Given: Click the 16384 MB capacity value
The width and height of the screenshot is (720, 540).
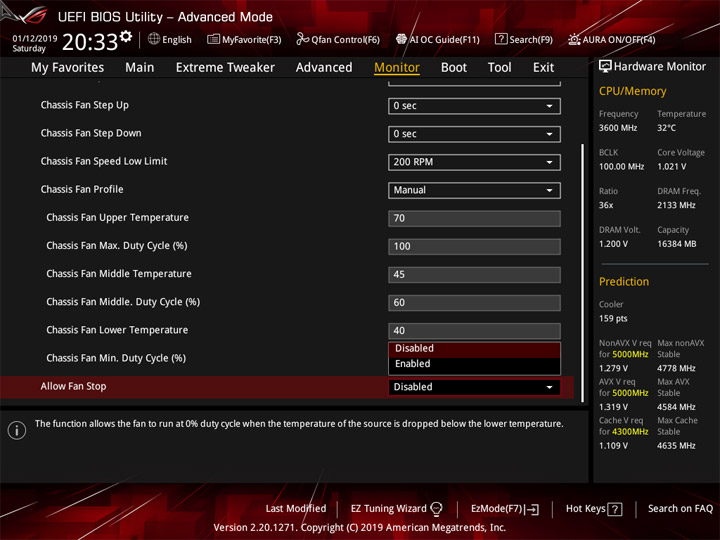Looking at the screenshot, I should [x=676, y=244].
